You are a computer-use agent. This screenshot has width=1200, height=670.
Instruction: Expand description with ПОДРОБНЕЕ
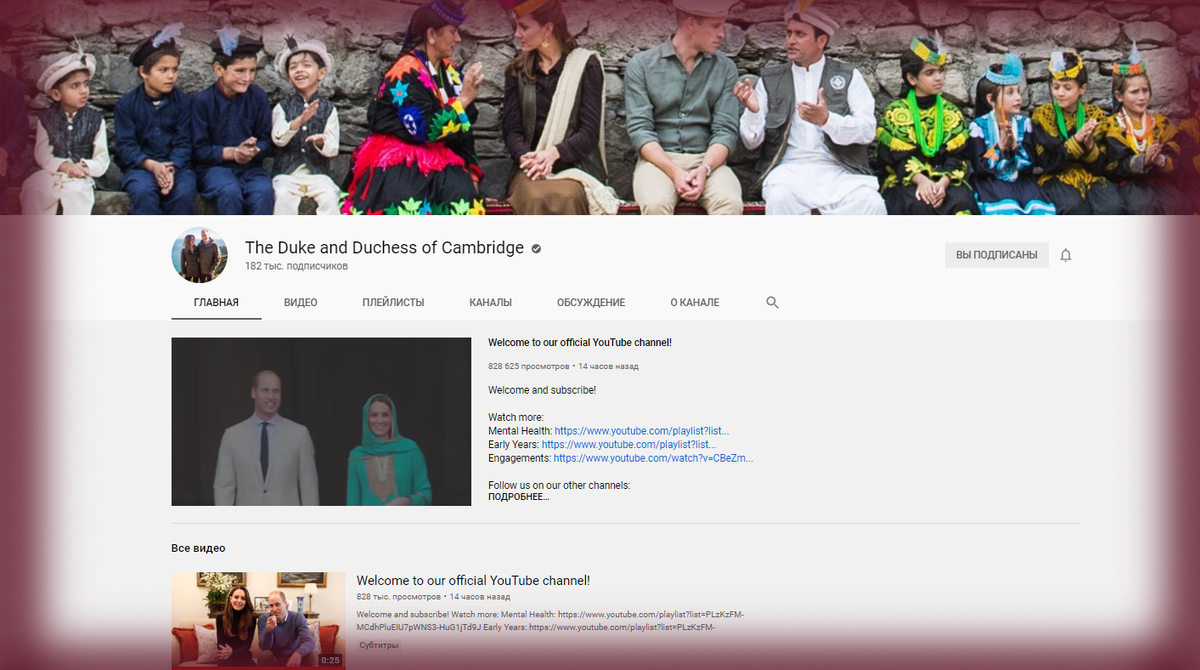click(518, 497)
